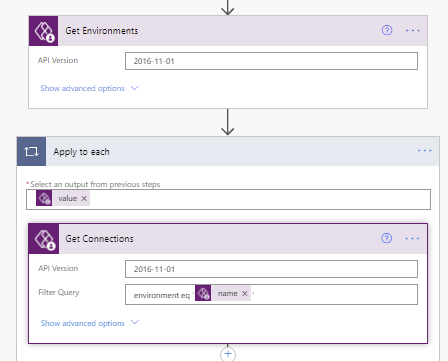
Task: Click the Get Connections API Version field
Action: pos(271,269)
